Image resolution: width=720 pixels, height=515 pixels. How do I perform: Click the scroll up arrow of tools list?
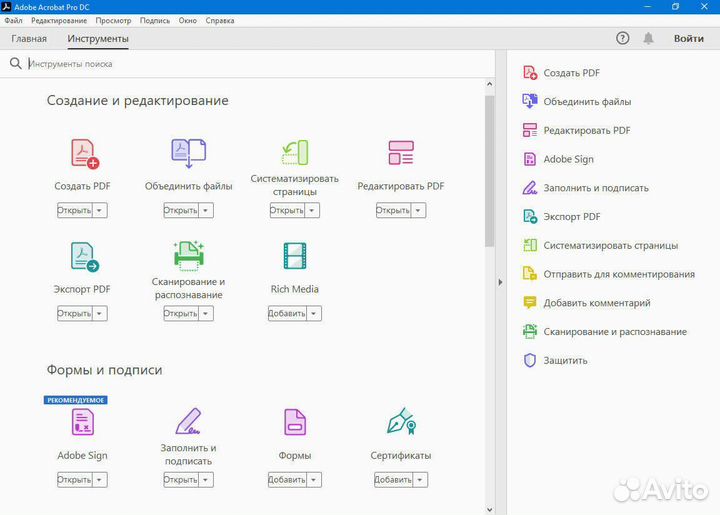point(489,84)
